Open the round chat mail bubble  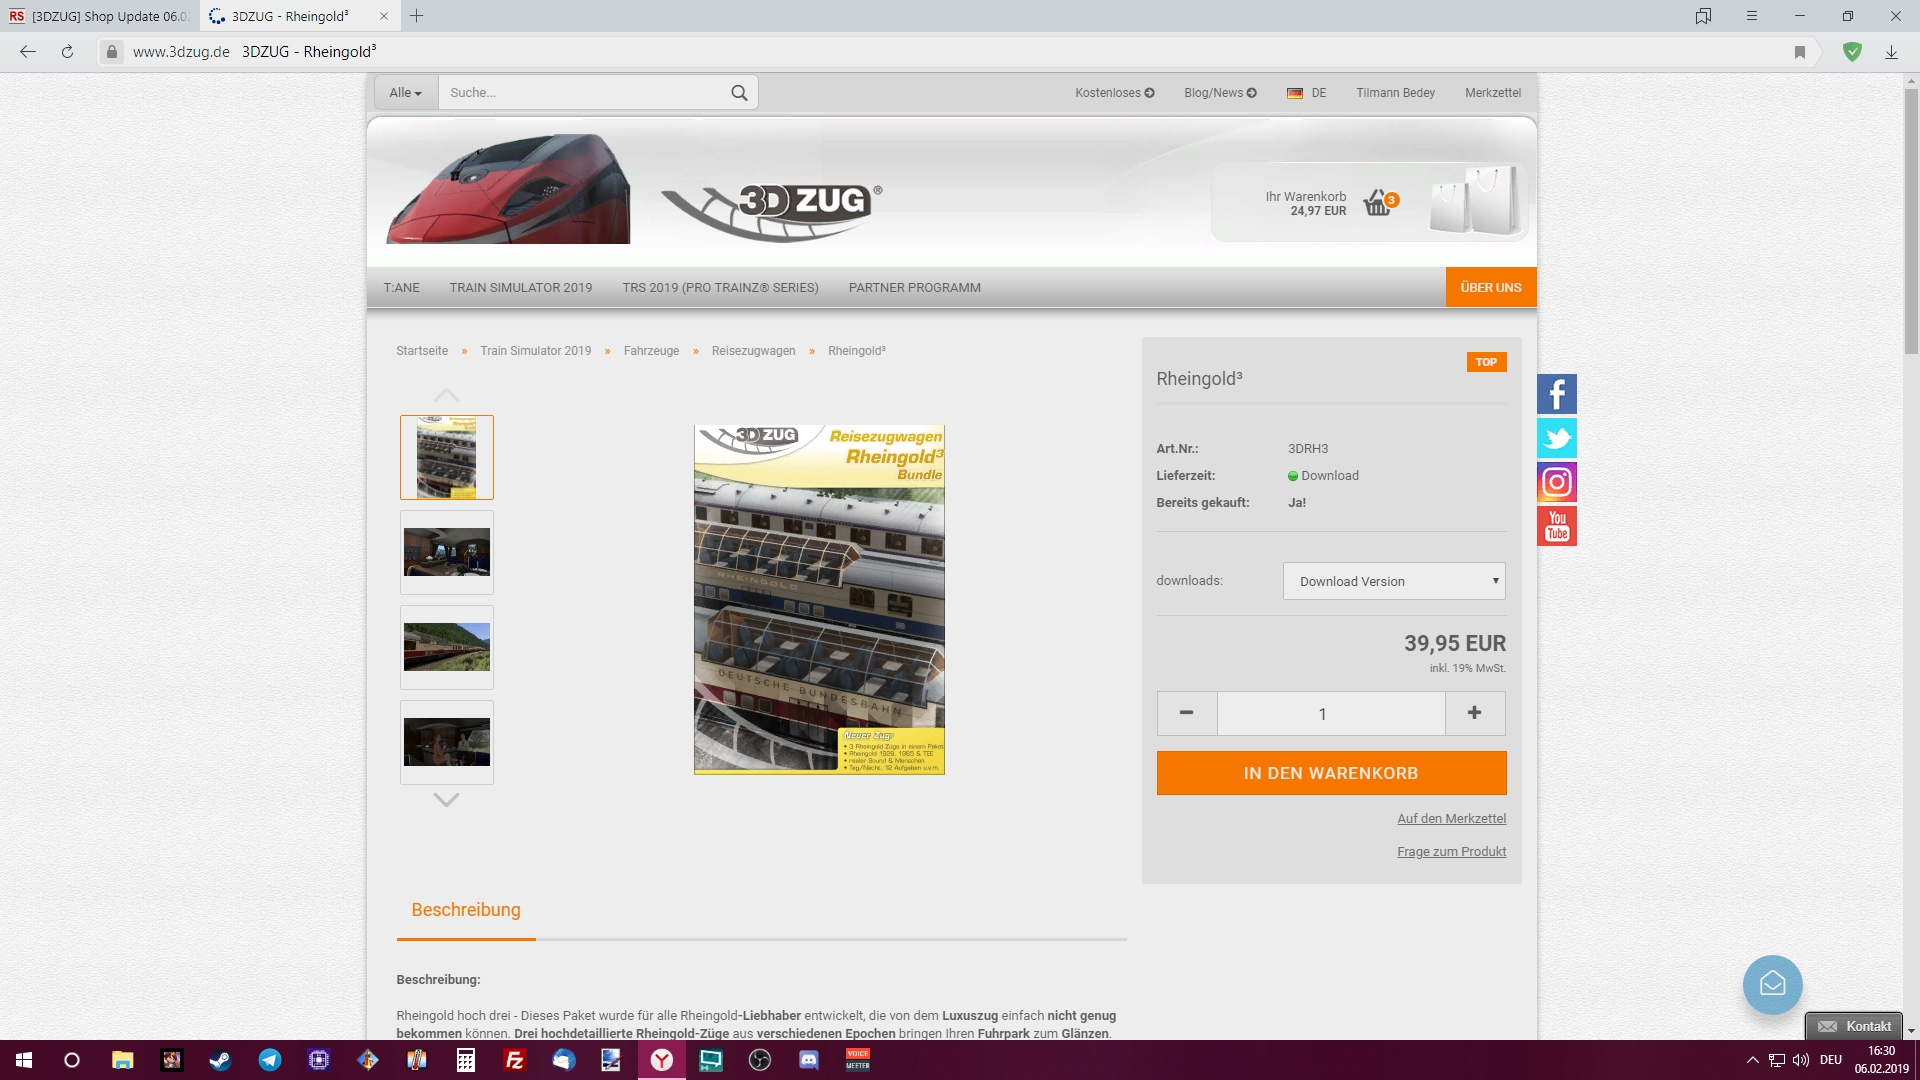tap(1772, 984)
